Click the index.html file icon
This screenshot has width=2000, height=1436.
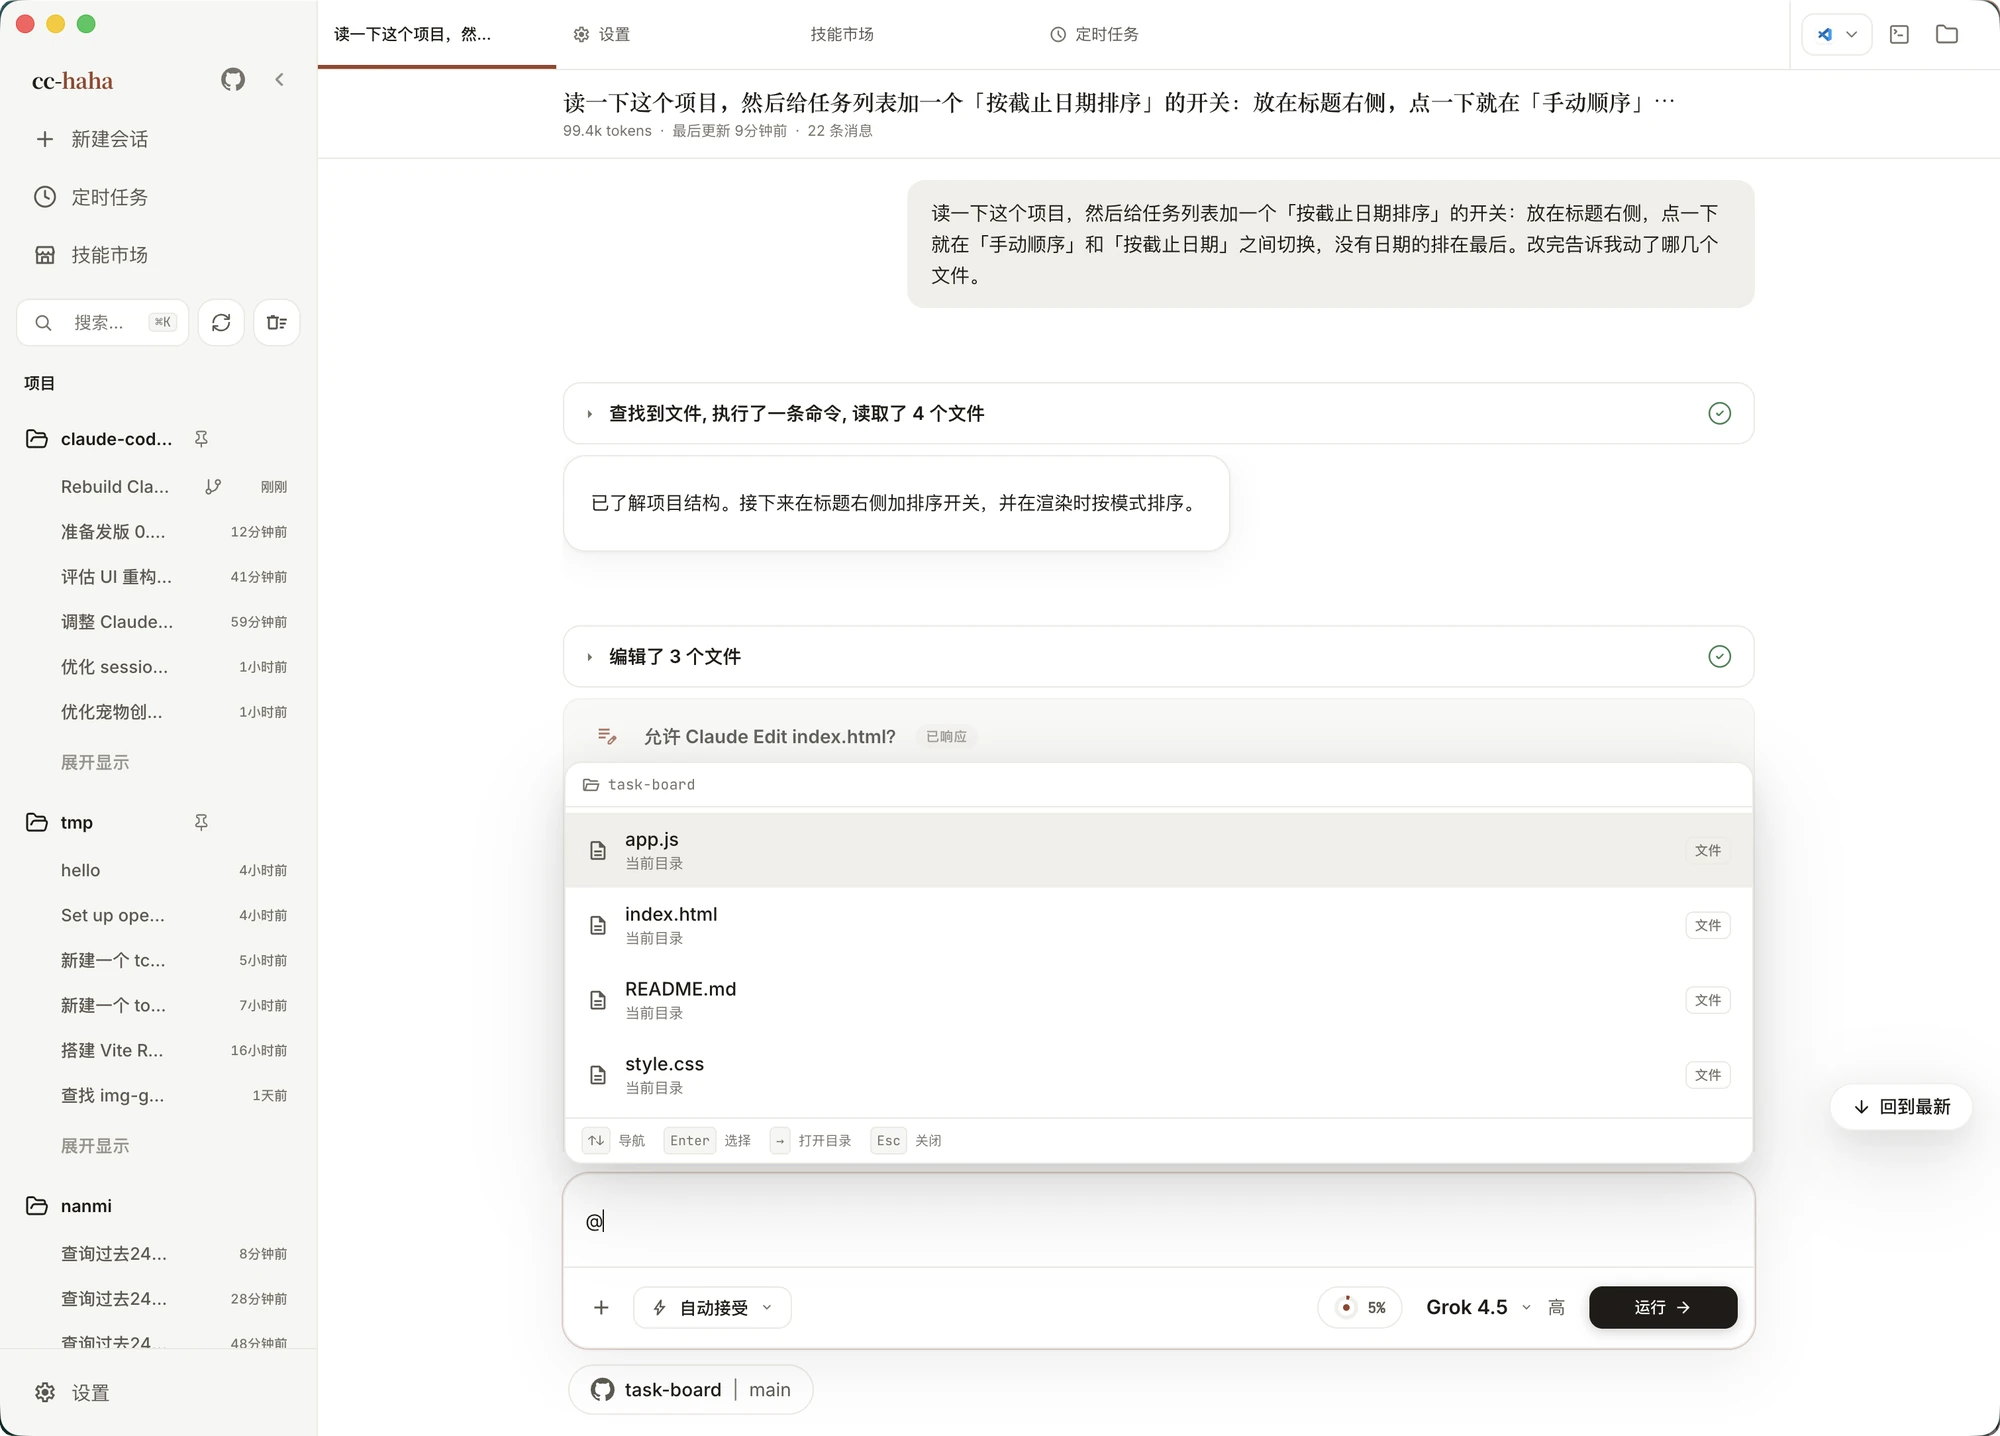598,925
